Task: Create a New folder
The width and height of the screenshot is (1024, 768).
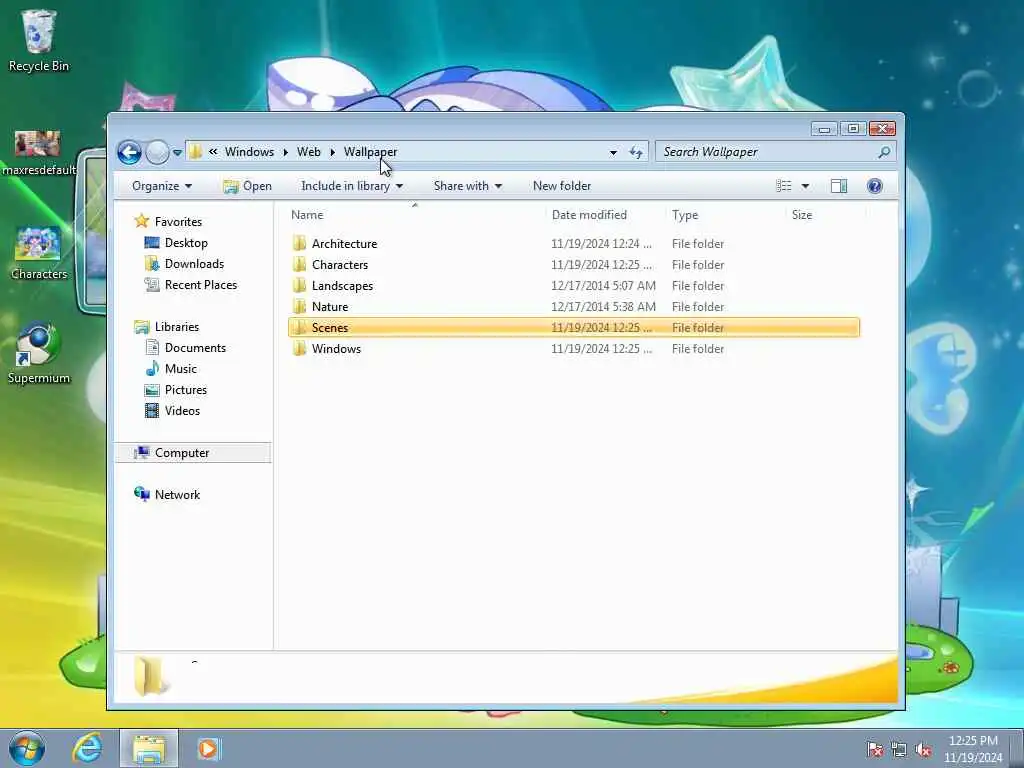Action: pyautogui.click(x=562, y=186)
